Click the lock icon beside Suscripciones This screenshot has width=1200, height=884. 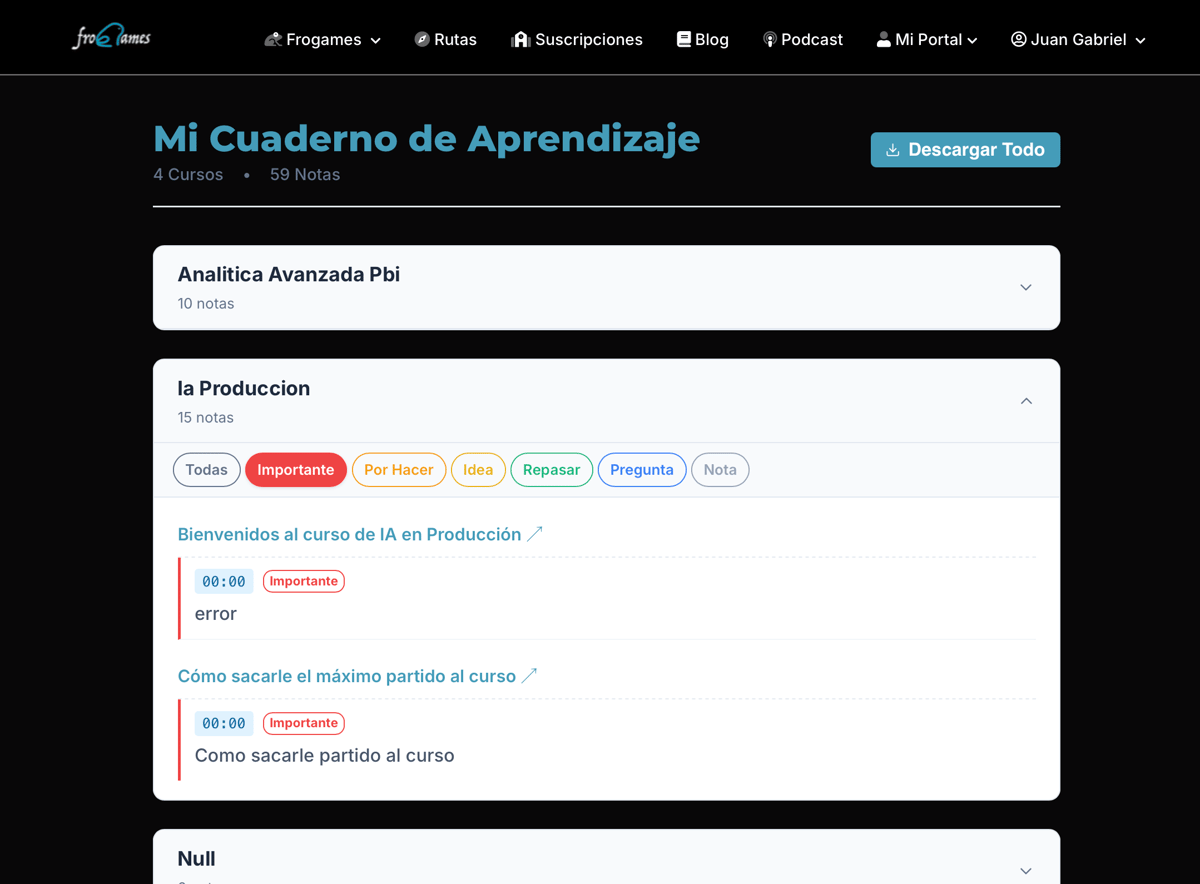[x=519, y=39]
